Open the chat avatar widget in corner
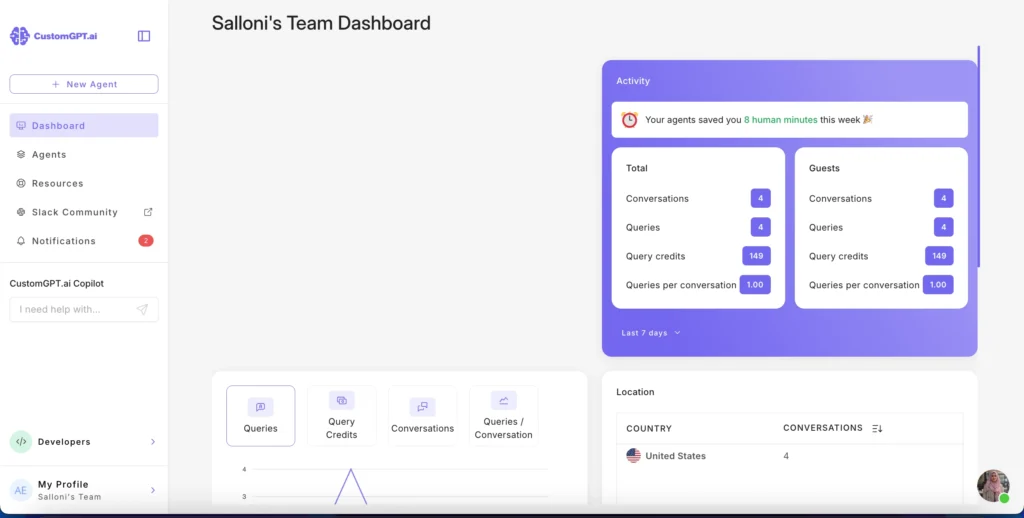 [x=993, y=485]
